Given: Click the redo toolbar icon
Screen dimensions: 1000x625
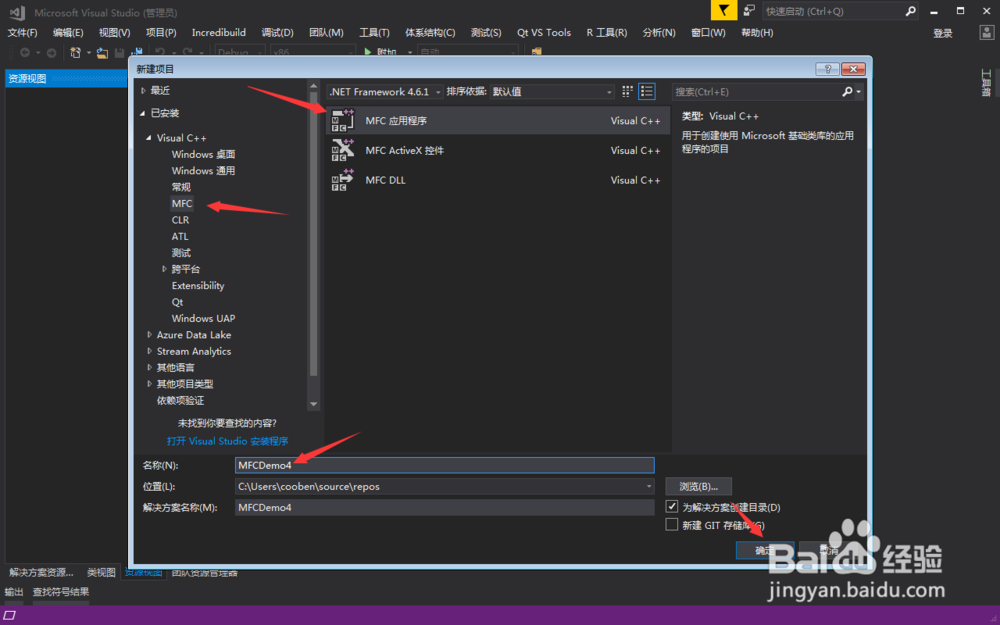Looking at the screenshot, I should coord(187,53).
